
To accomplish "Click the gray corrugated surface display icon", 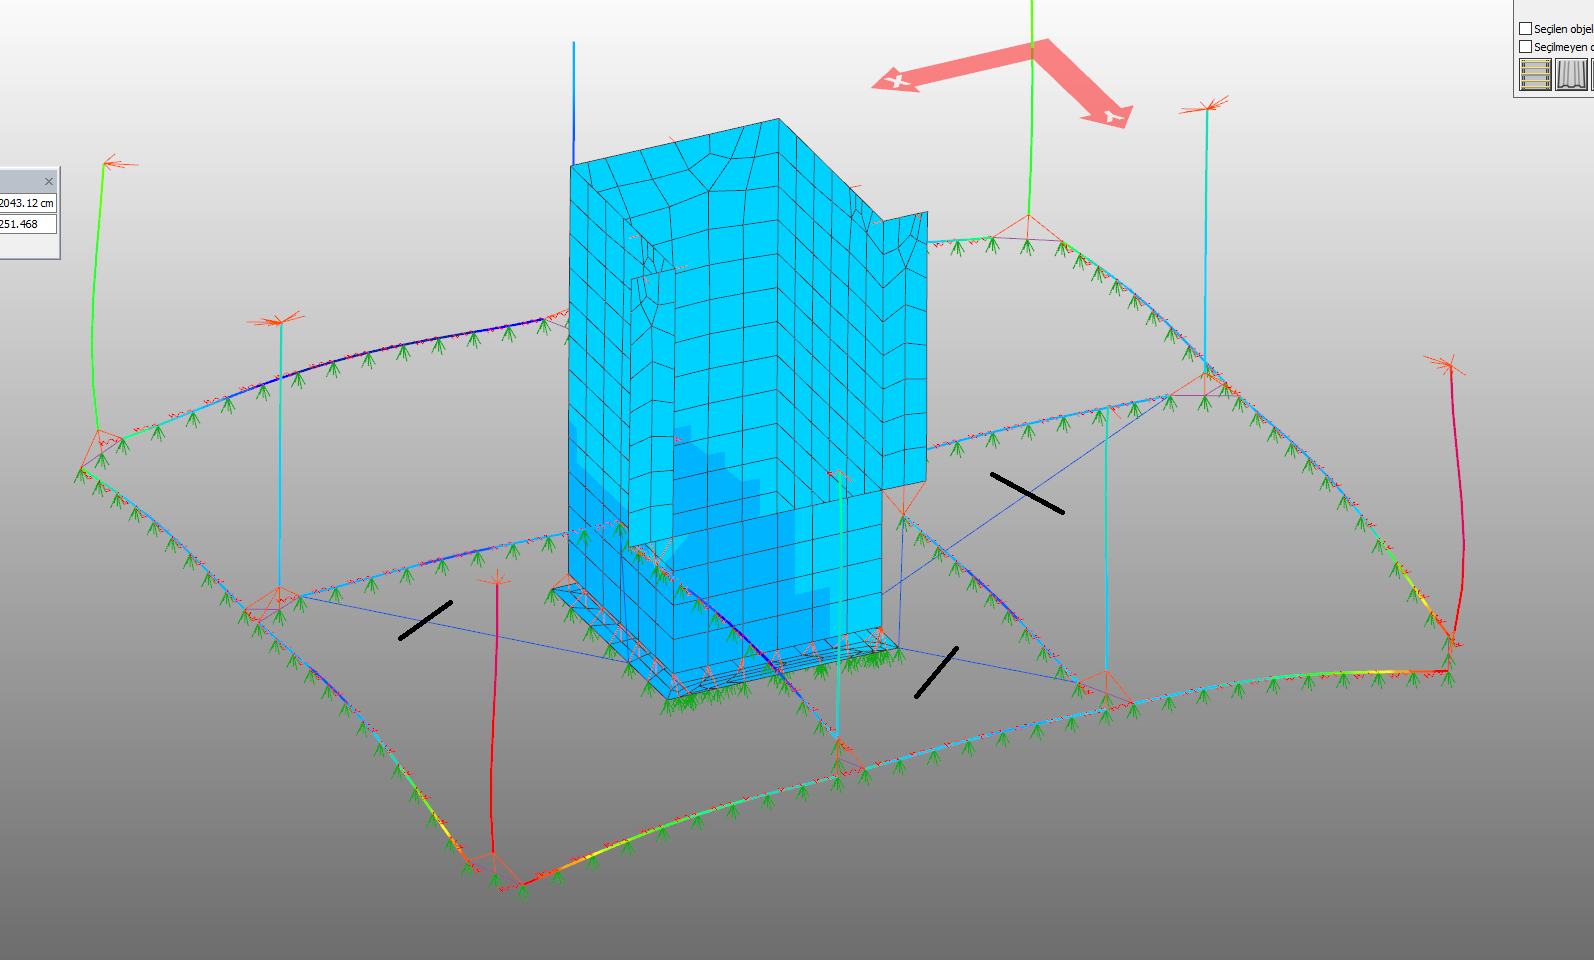I will [1571, 74].
